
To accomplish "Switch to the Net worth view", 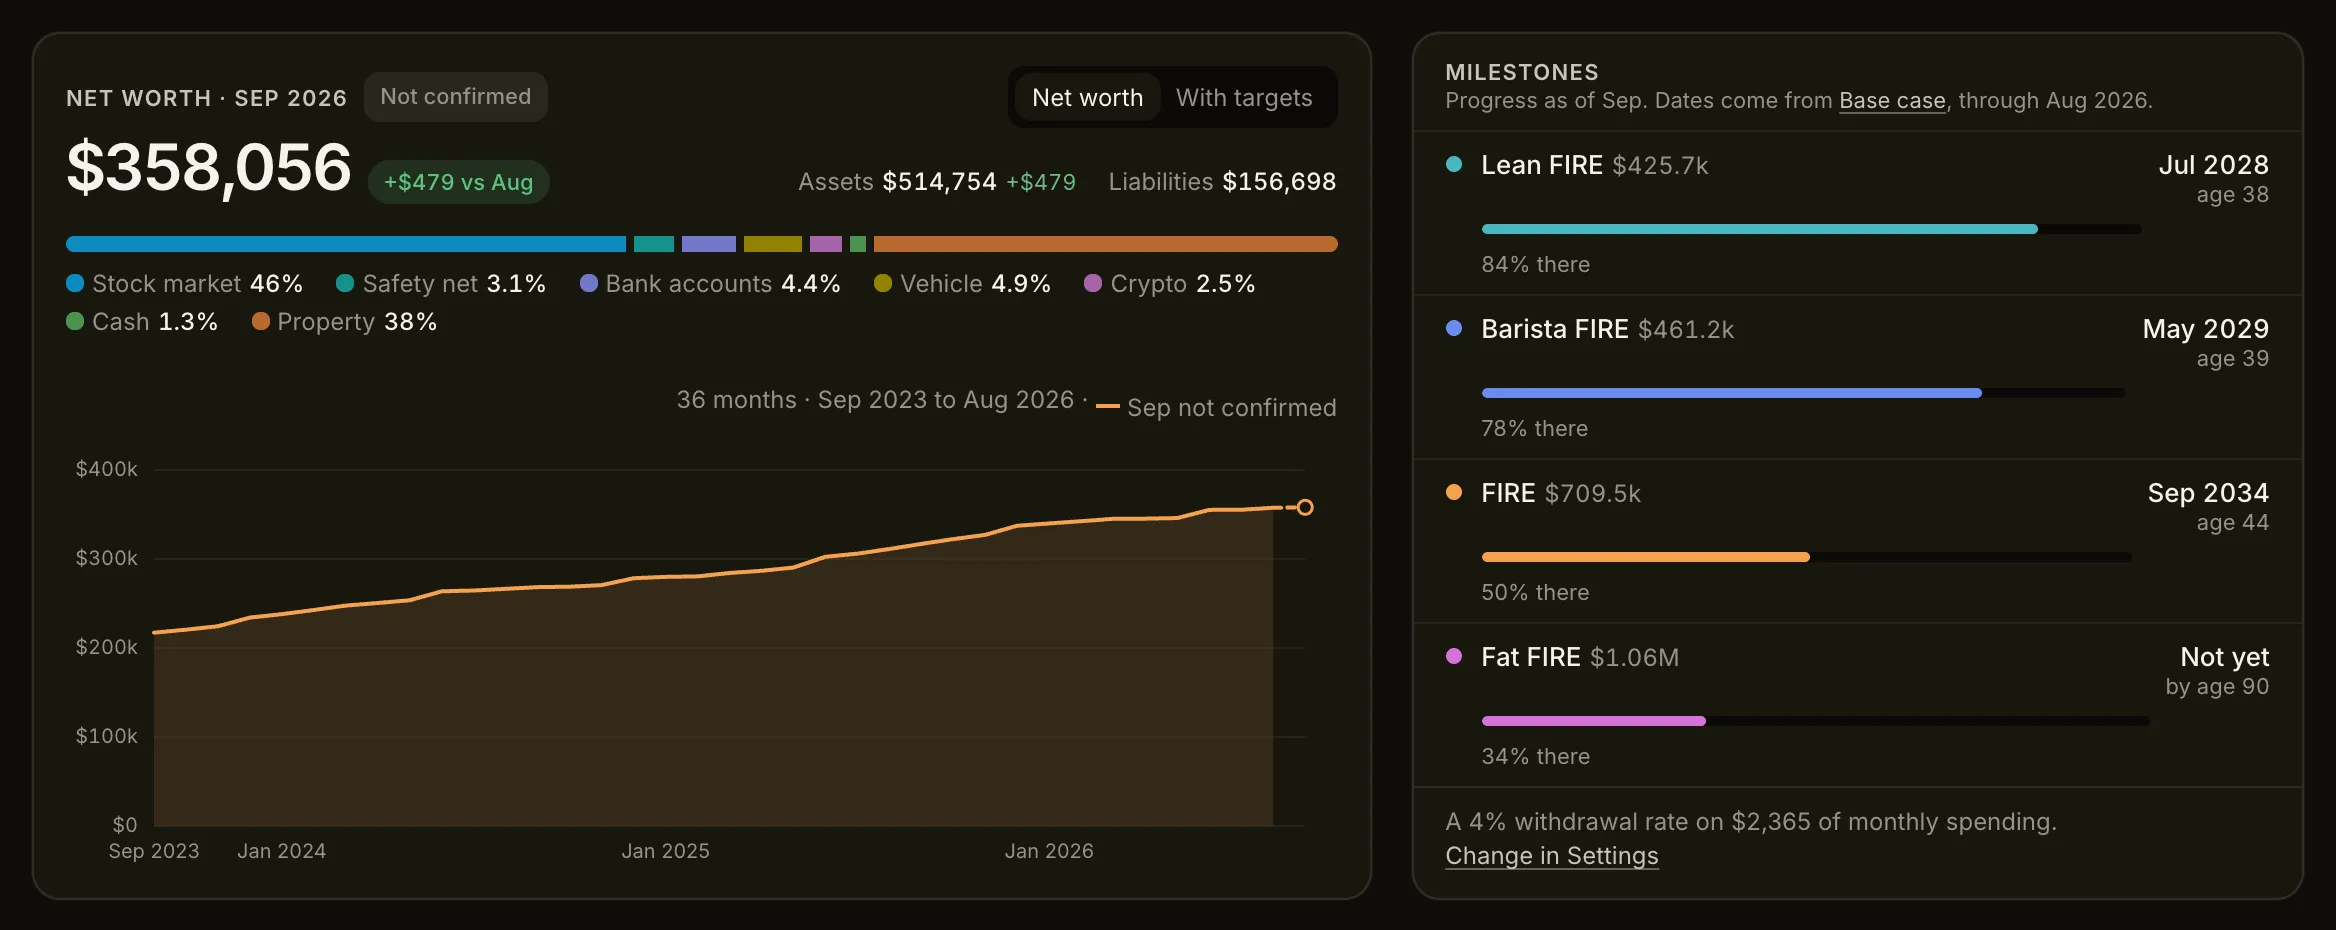I will click(x=1087, y=97).
